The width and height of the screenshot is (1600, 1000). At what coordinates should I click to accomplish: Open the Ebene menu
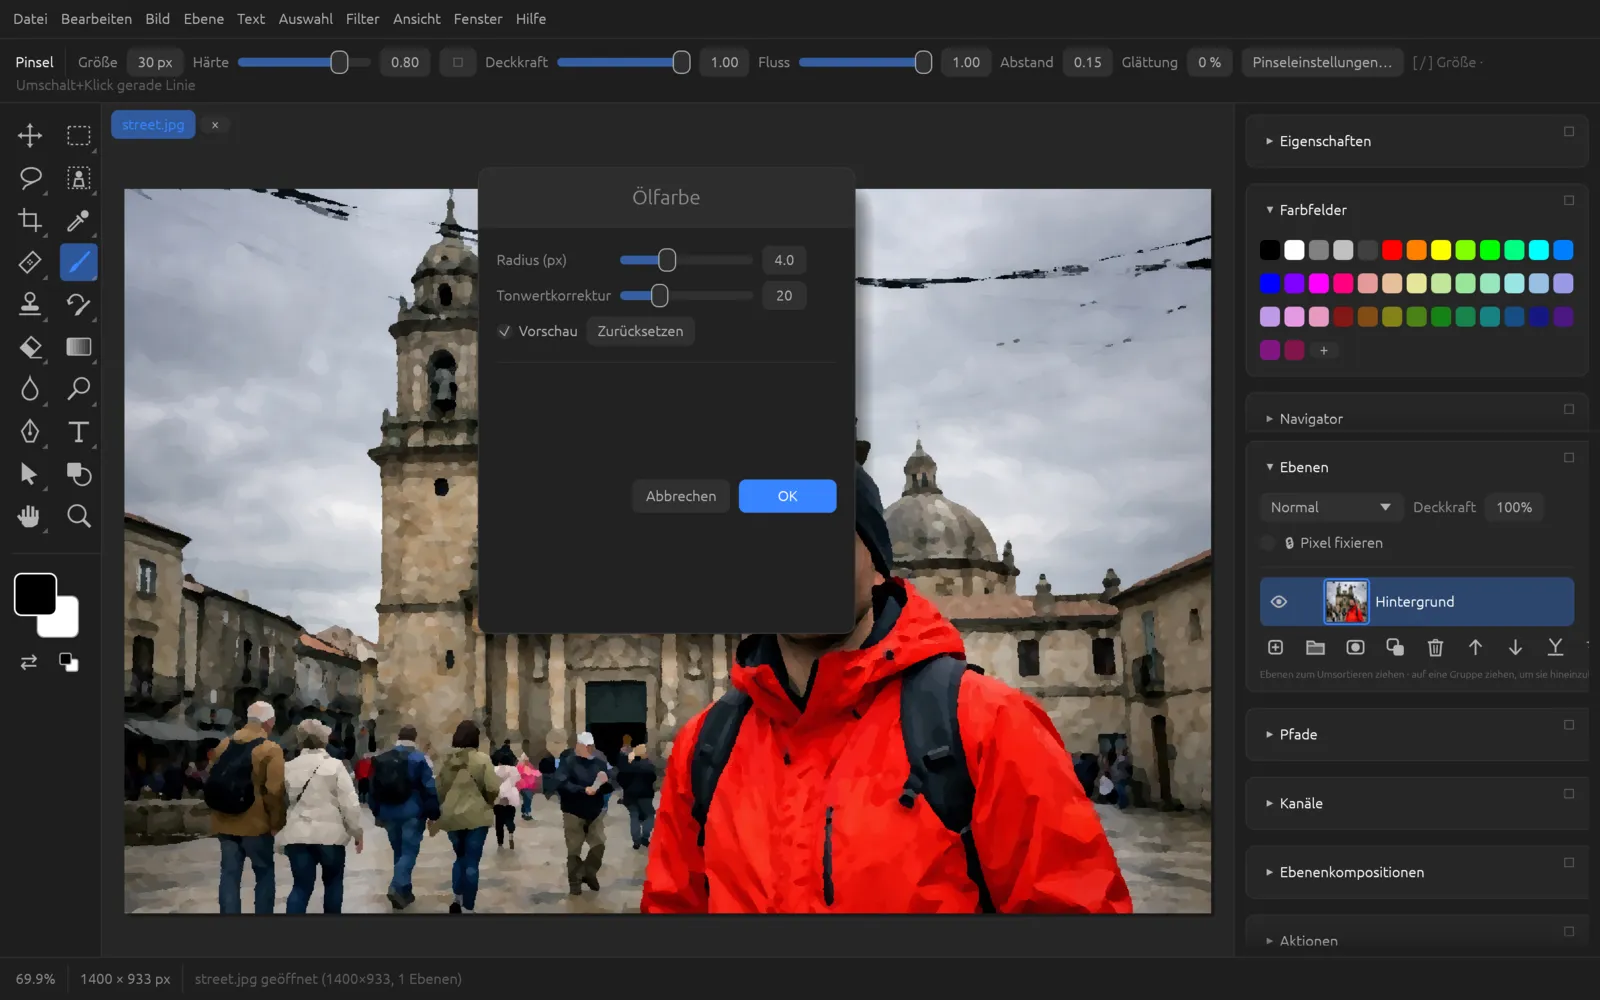coord(204,19)
